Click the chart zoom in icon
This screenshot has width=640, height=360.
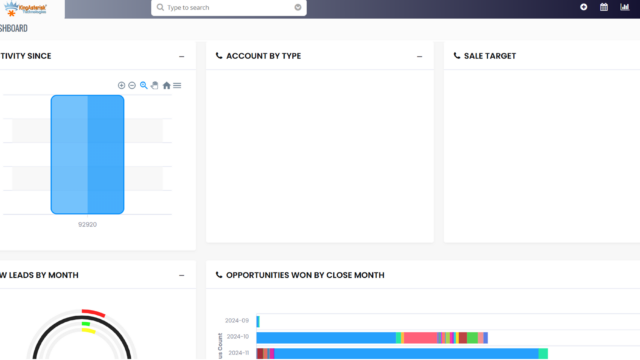point(121,85)
